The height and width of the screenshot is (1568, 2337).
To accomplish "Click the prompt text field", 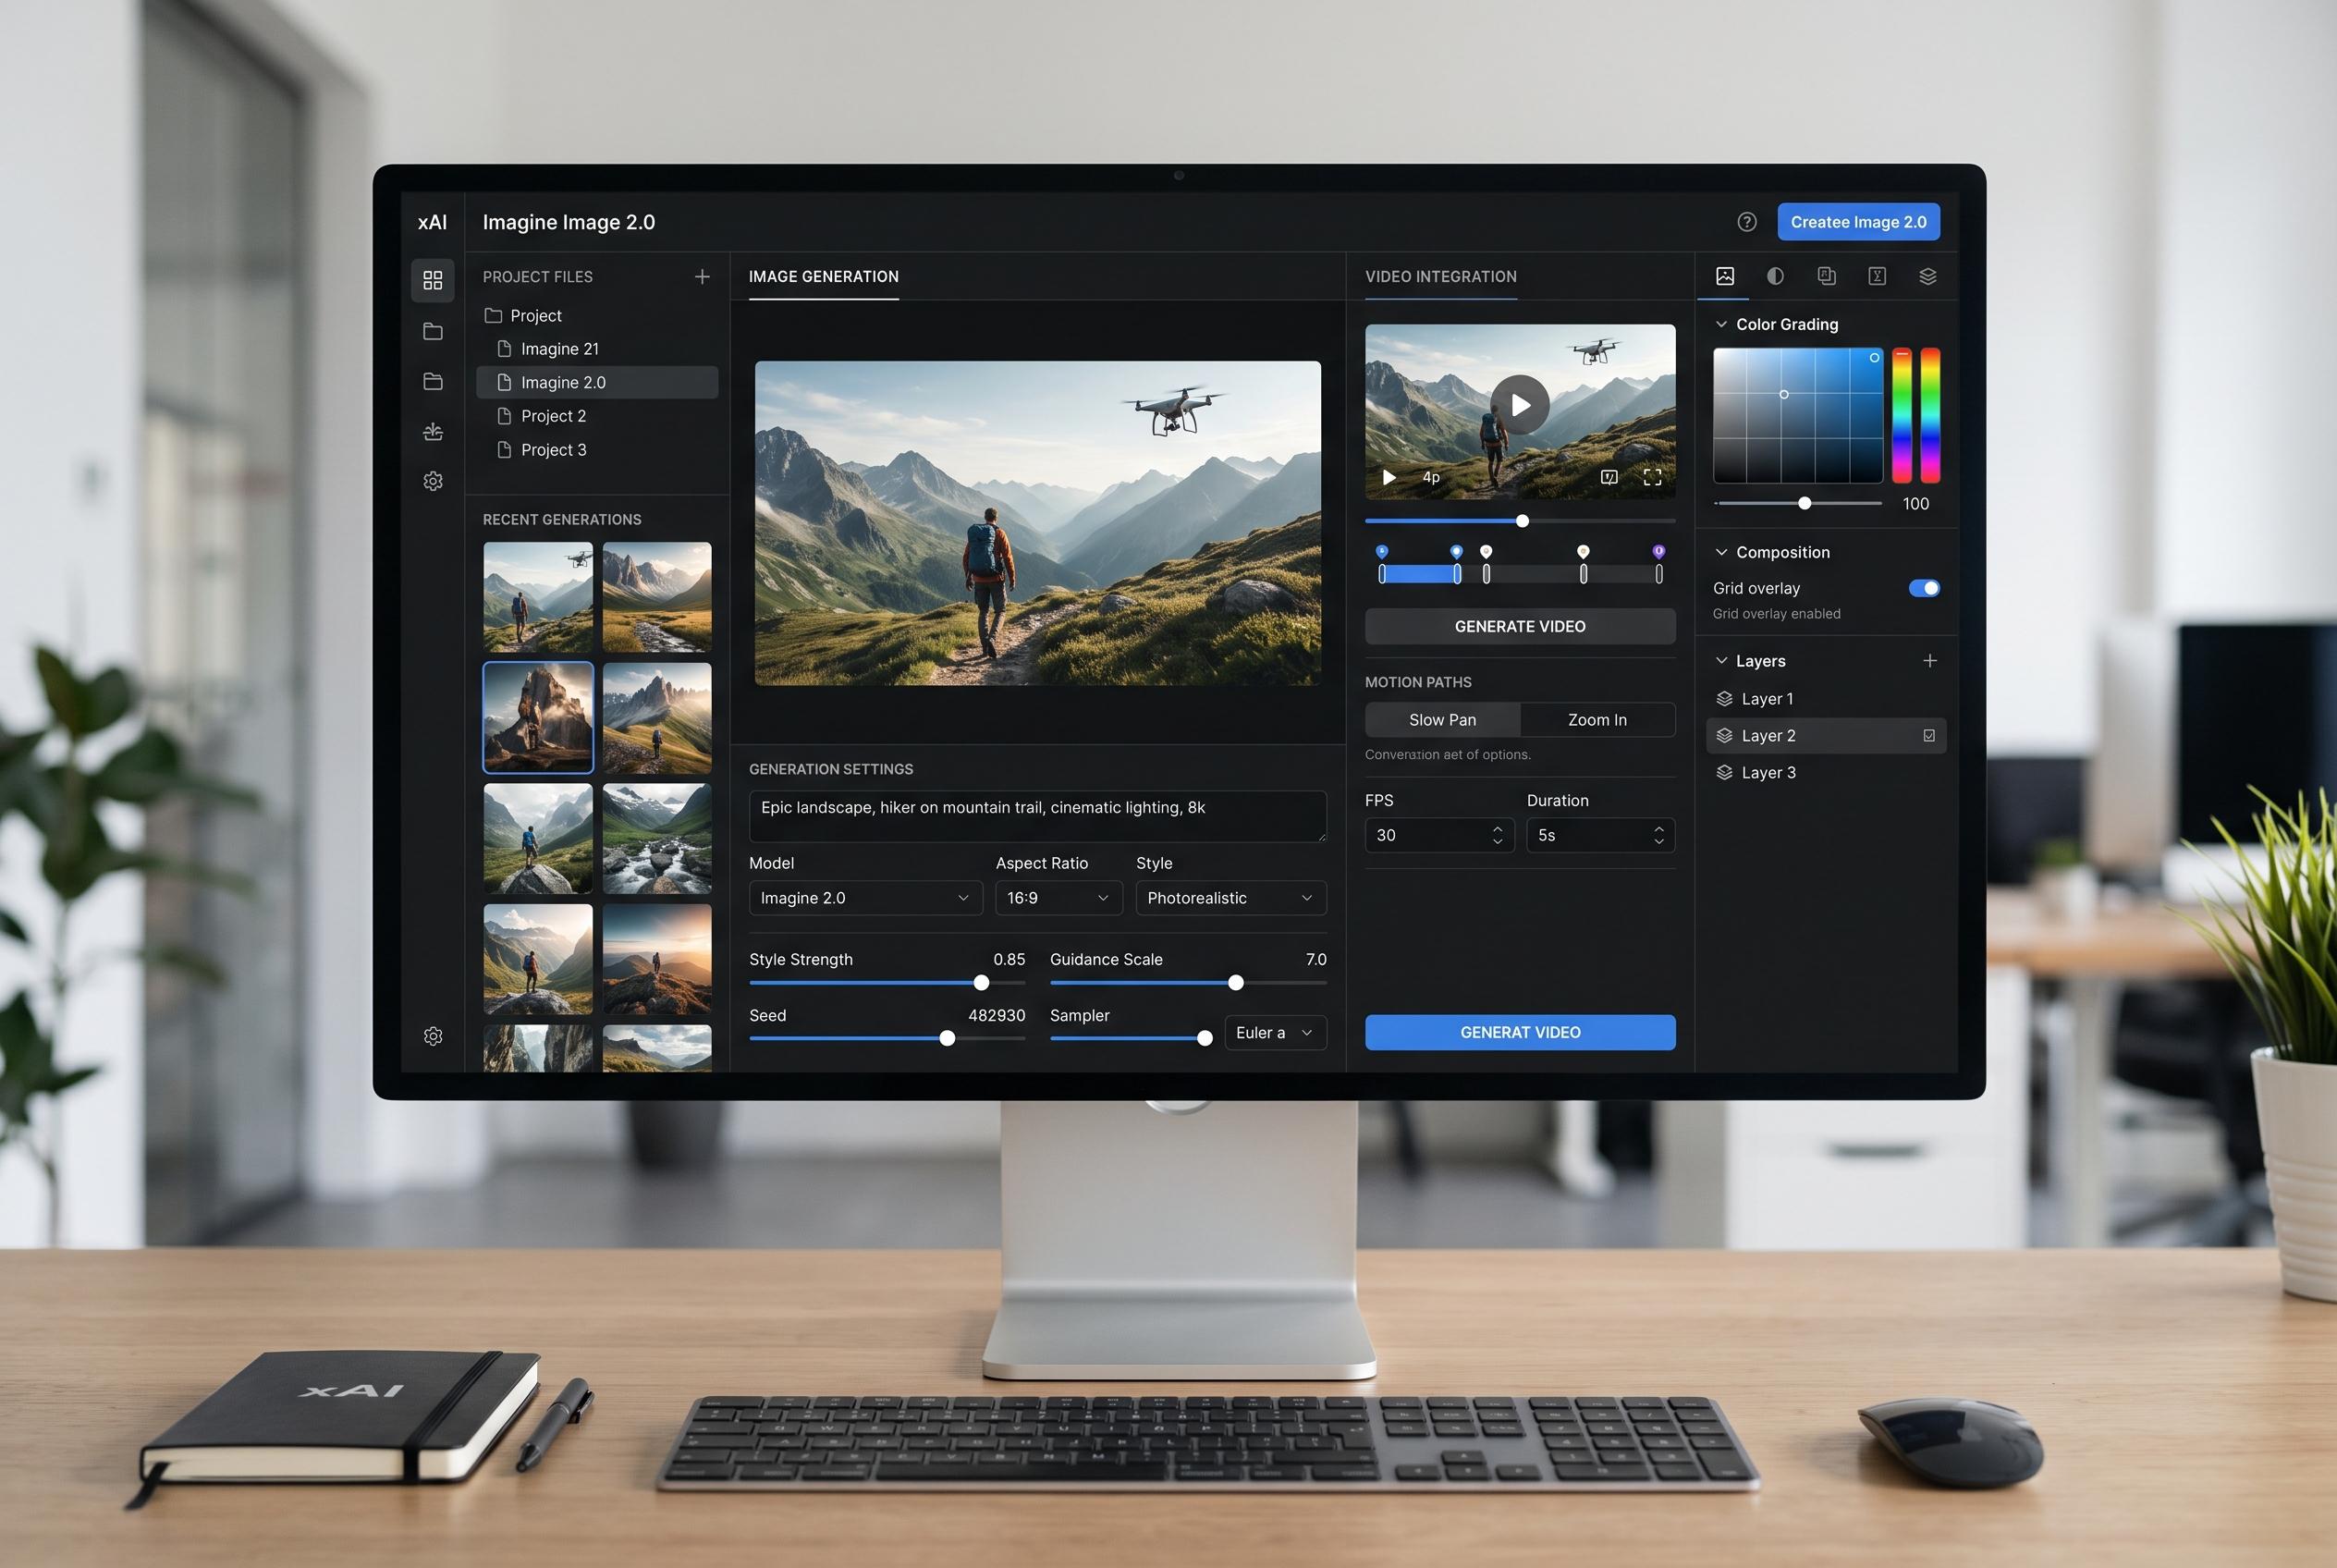I will tap(1037, 816).
